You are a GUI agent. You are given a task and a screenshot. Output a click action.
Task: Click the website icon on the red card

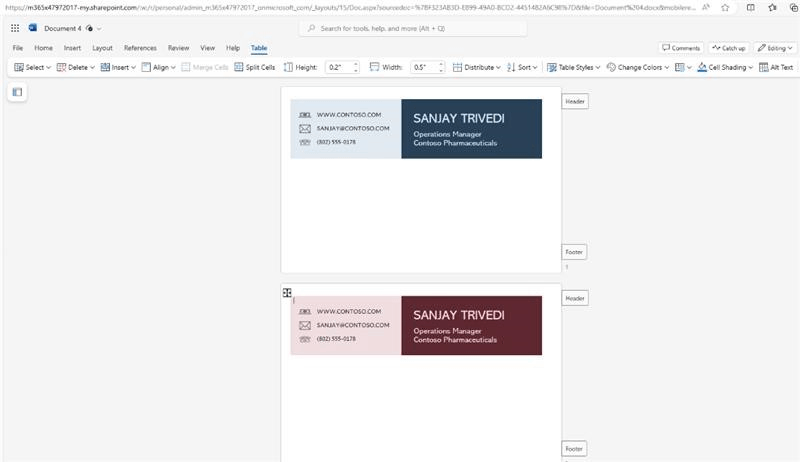coord(305,312)
